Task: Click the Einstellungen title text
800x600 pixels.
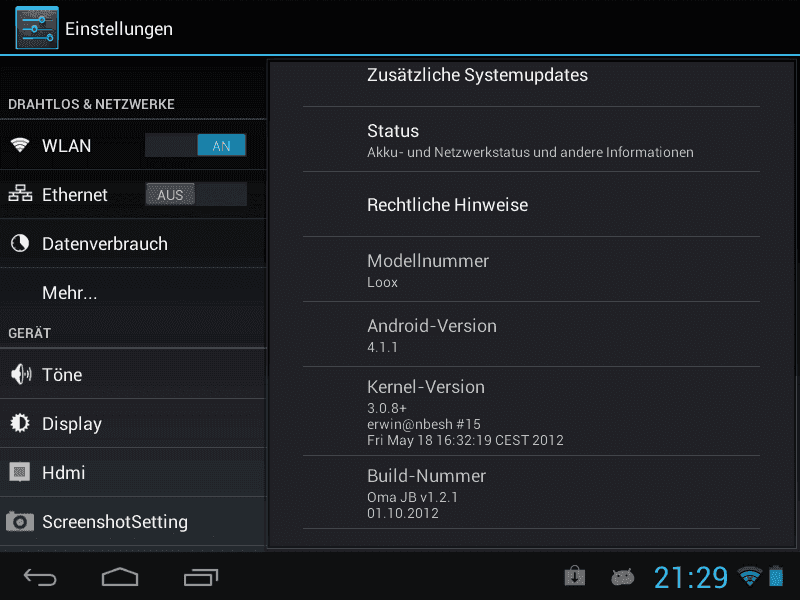Action: 119,29
